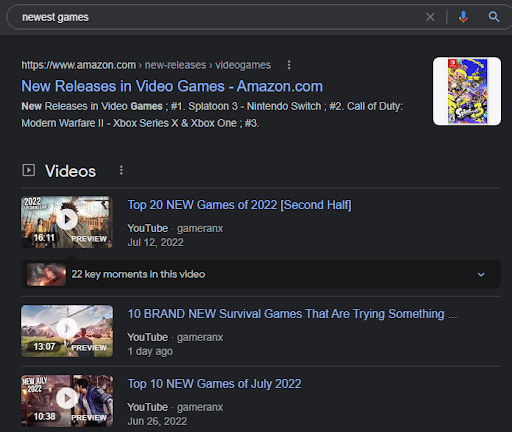Click the Amazon result snippet description text
This screenshot has height=432, width=512.
pos(212,115)
